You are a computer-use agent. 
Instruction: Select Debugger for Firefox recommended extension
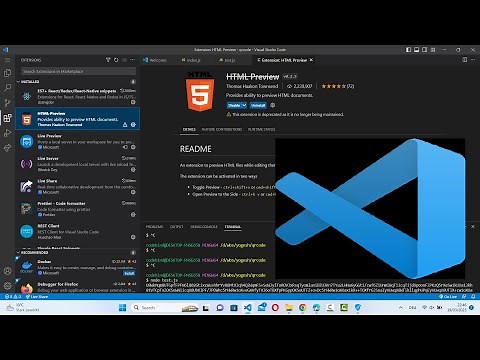point(77,287)
